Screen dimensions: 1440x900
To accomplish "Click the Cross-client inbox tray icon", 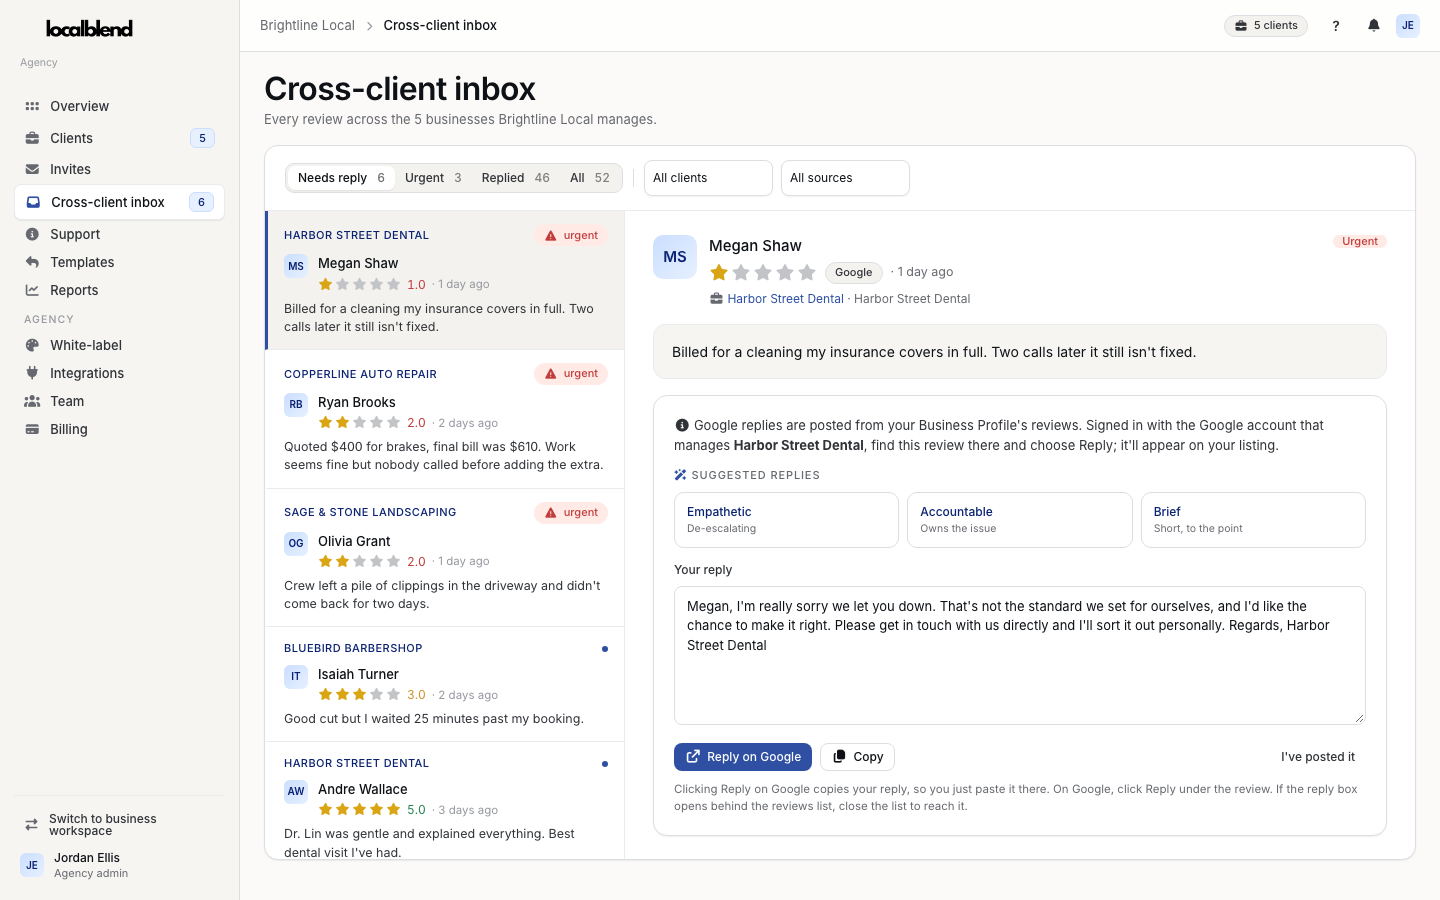I will coord(33,202).
